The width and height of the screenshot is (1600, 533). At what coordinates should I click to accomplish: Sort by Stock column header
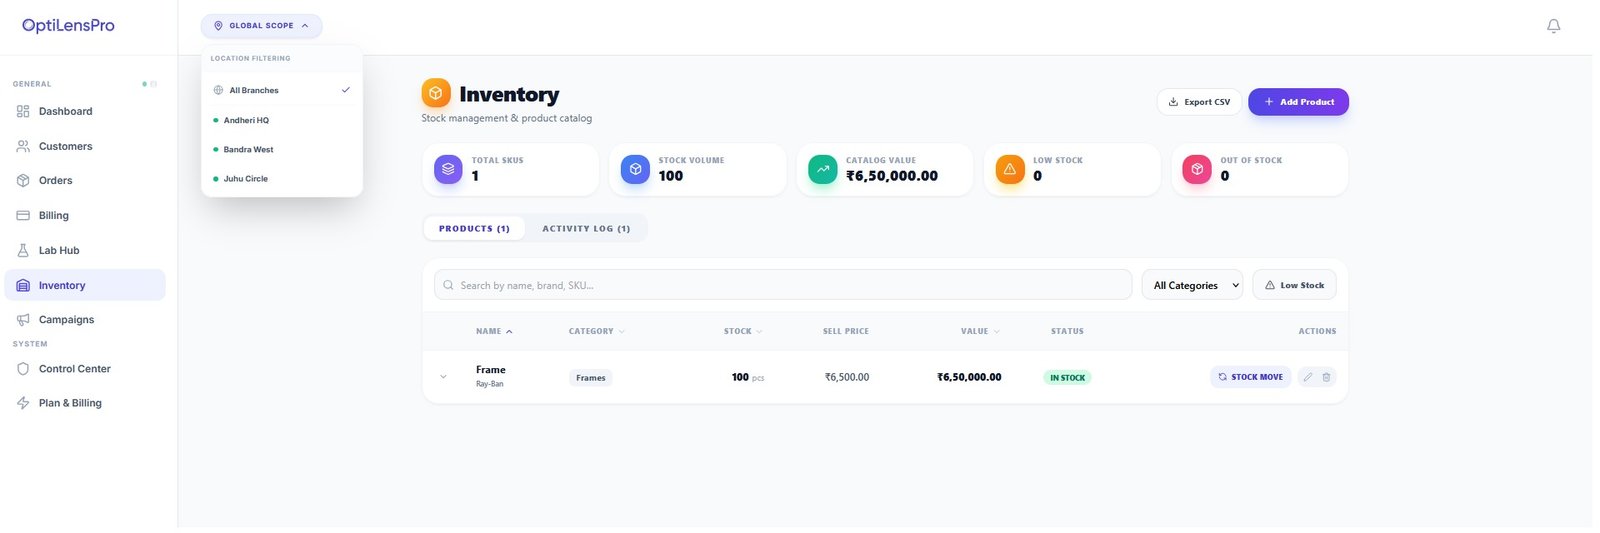coord(743,331)
